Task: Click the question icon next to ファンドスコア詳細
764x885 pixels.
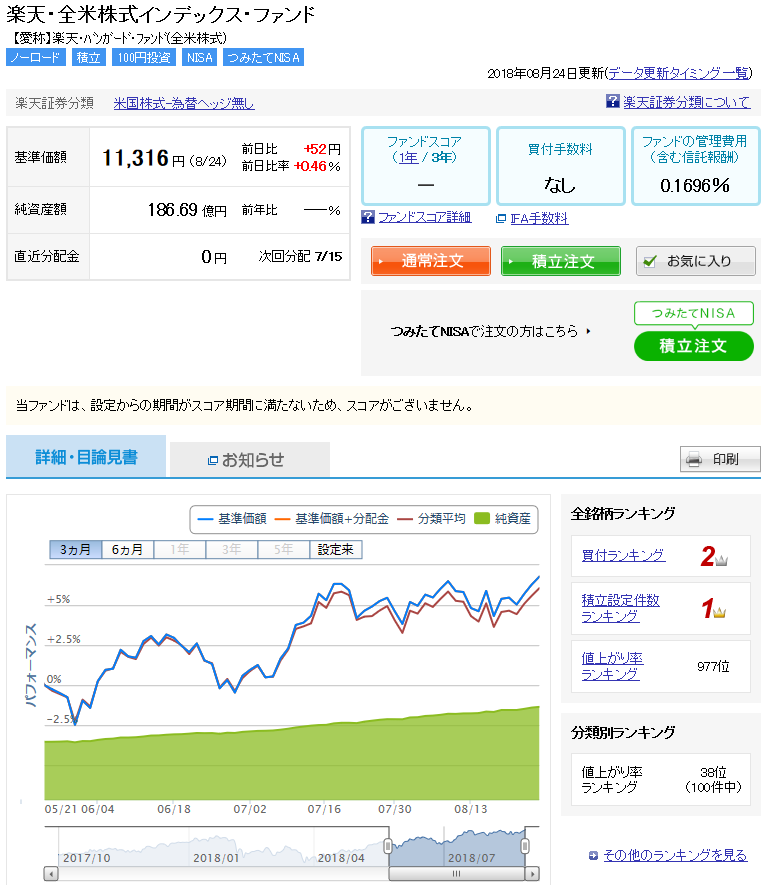Action: (x=367, y=217)
